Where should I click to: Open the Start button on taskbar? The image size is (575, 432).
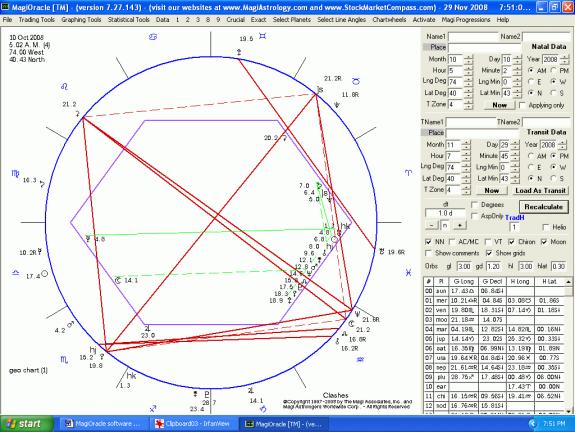coord(26,424)
